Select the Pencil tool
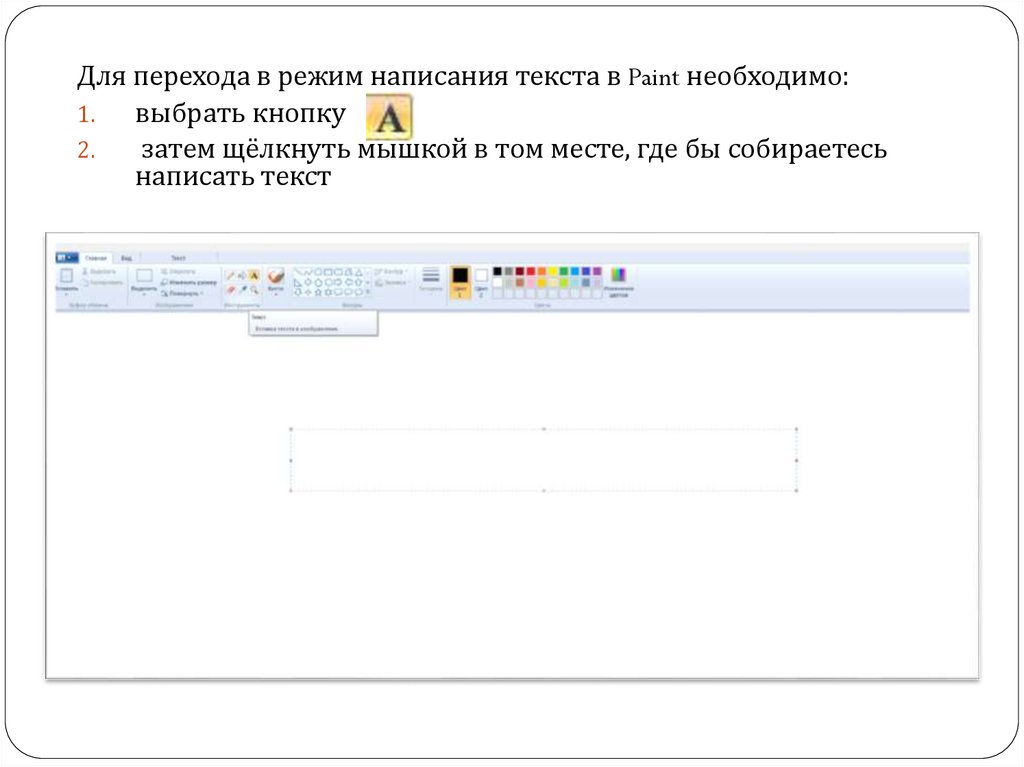This screenshot has width=1024, height=767. coord(231,275)
